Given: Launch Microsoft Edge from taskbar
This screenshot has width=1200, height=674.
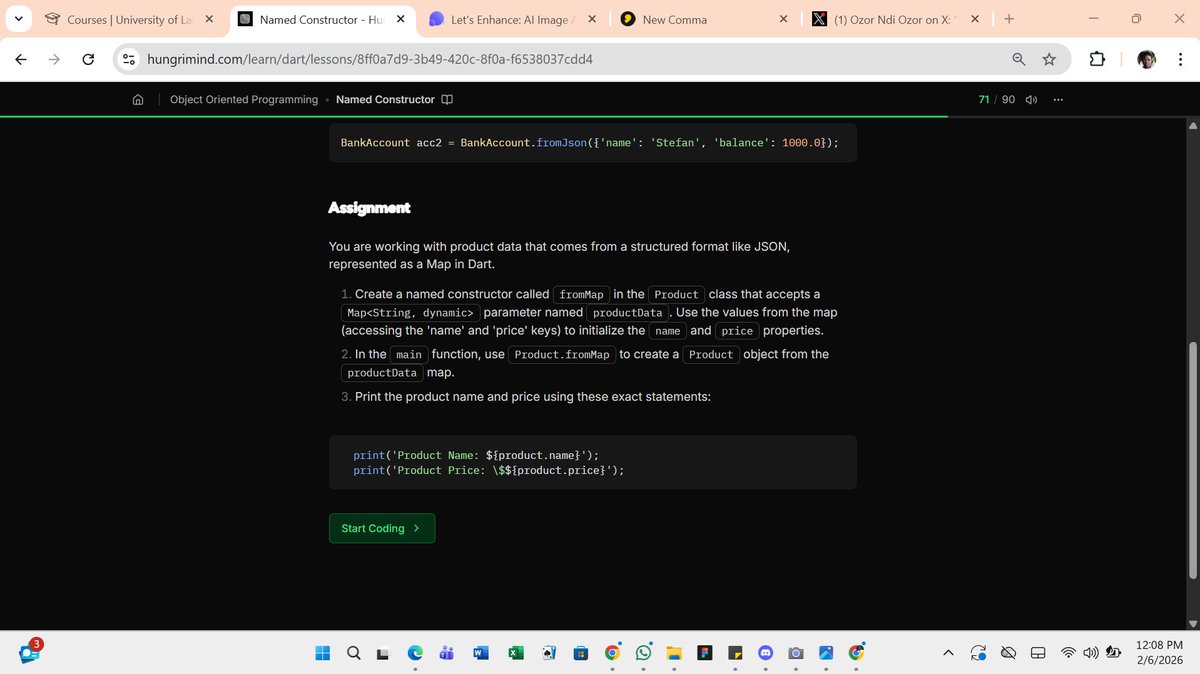Looking at the screenshot, I should (415, 653).
